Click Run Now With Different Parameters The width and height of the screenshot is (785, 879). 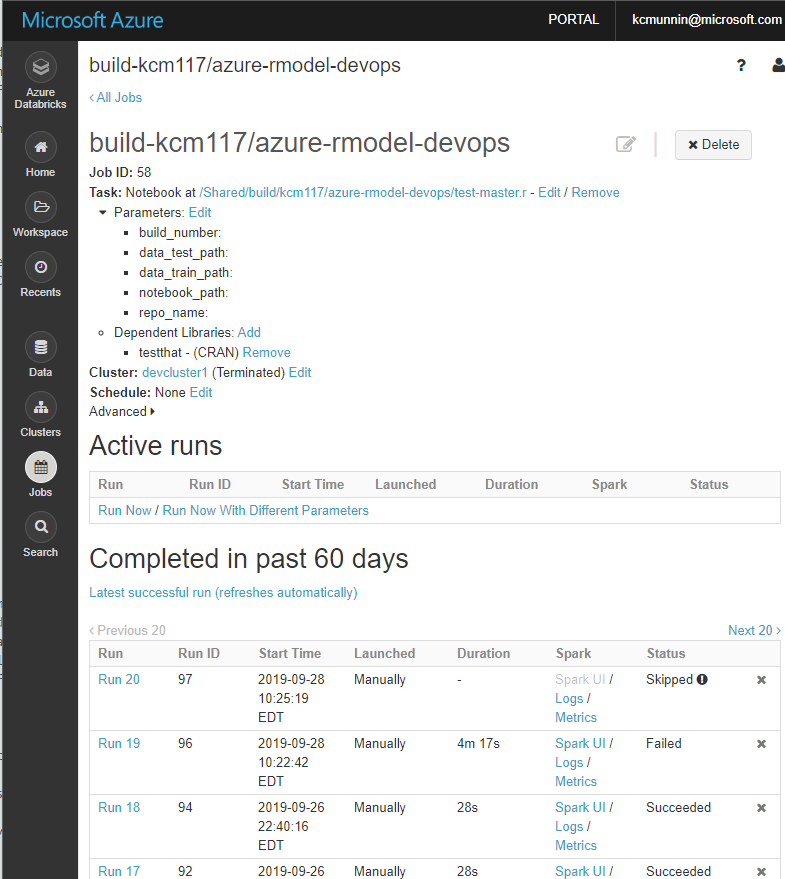coord(265,511)
